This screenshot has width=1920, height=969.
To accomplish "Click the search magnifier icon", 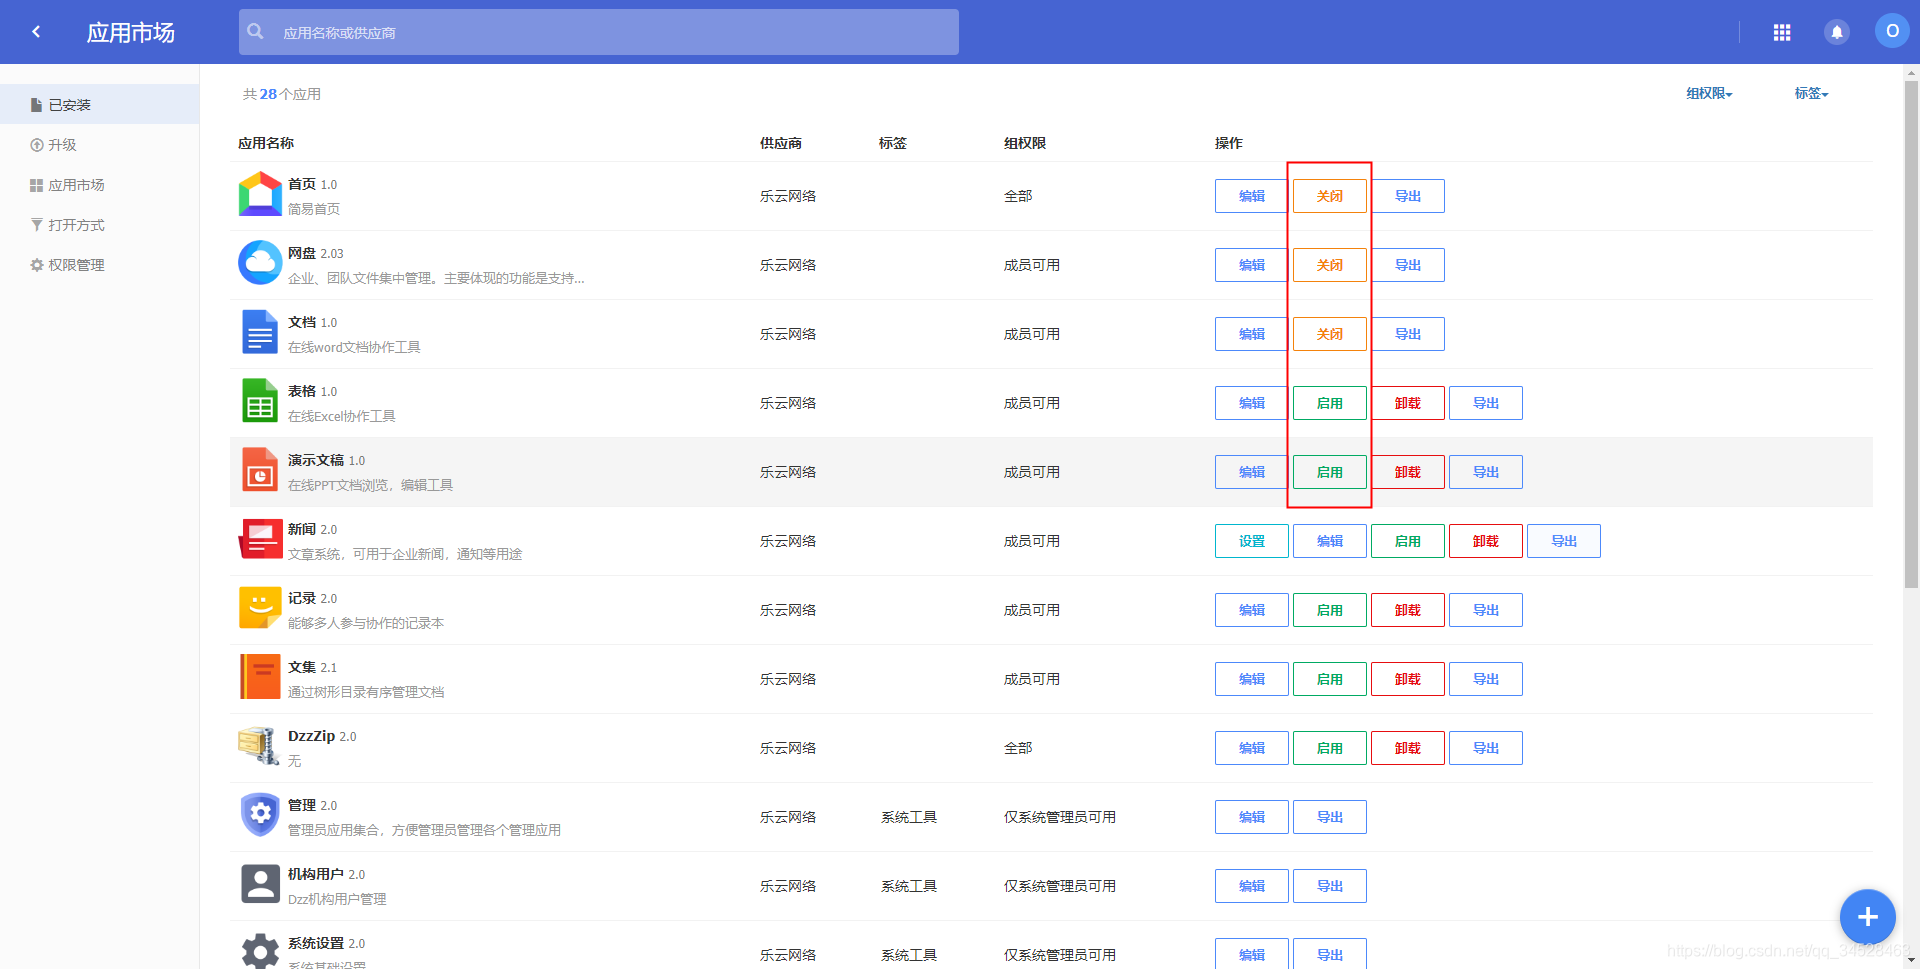I will 256,31.
